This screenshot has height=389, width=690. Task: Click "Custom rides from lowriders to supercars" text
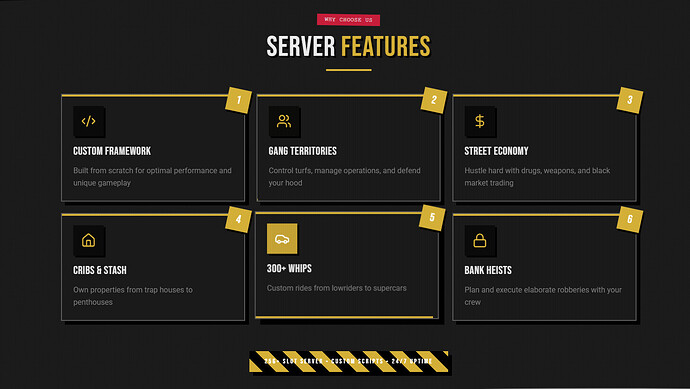337,288
